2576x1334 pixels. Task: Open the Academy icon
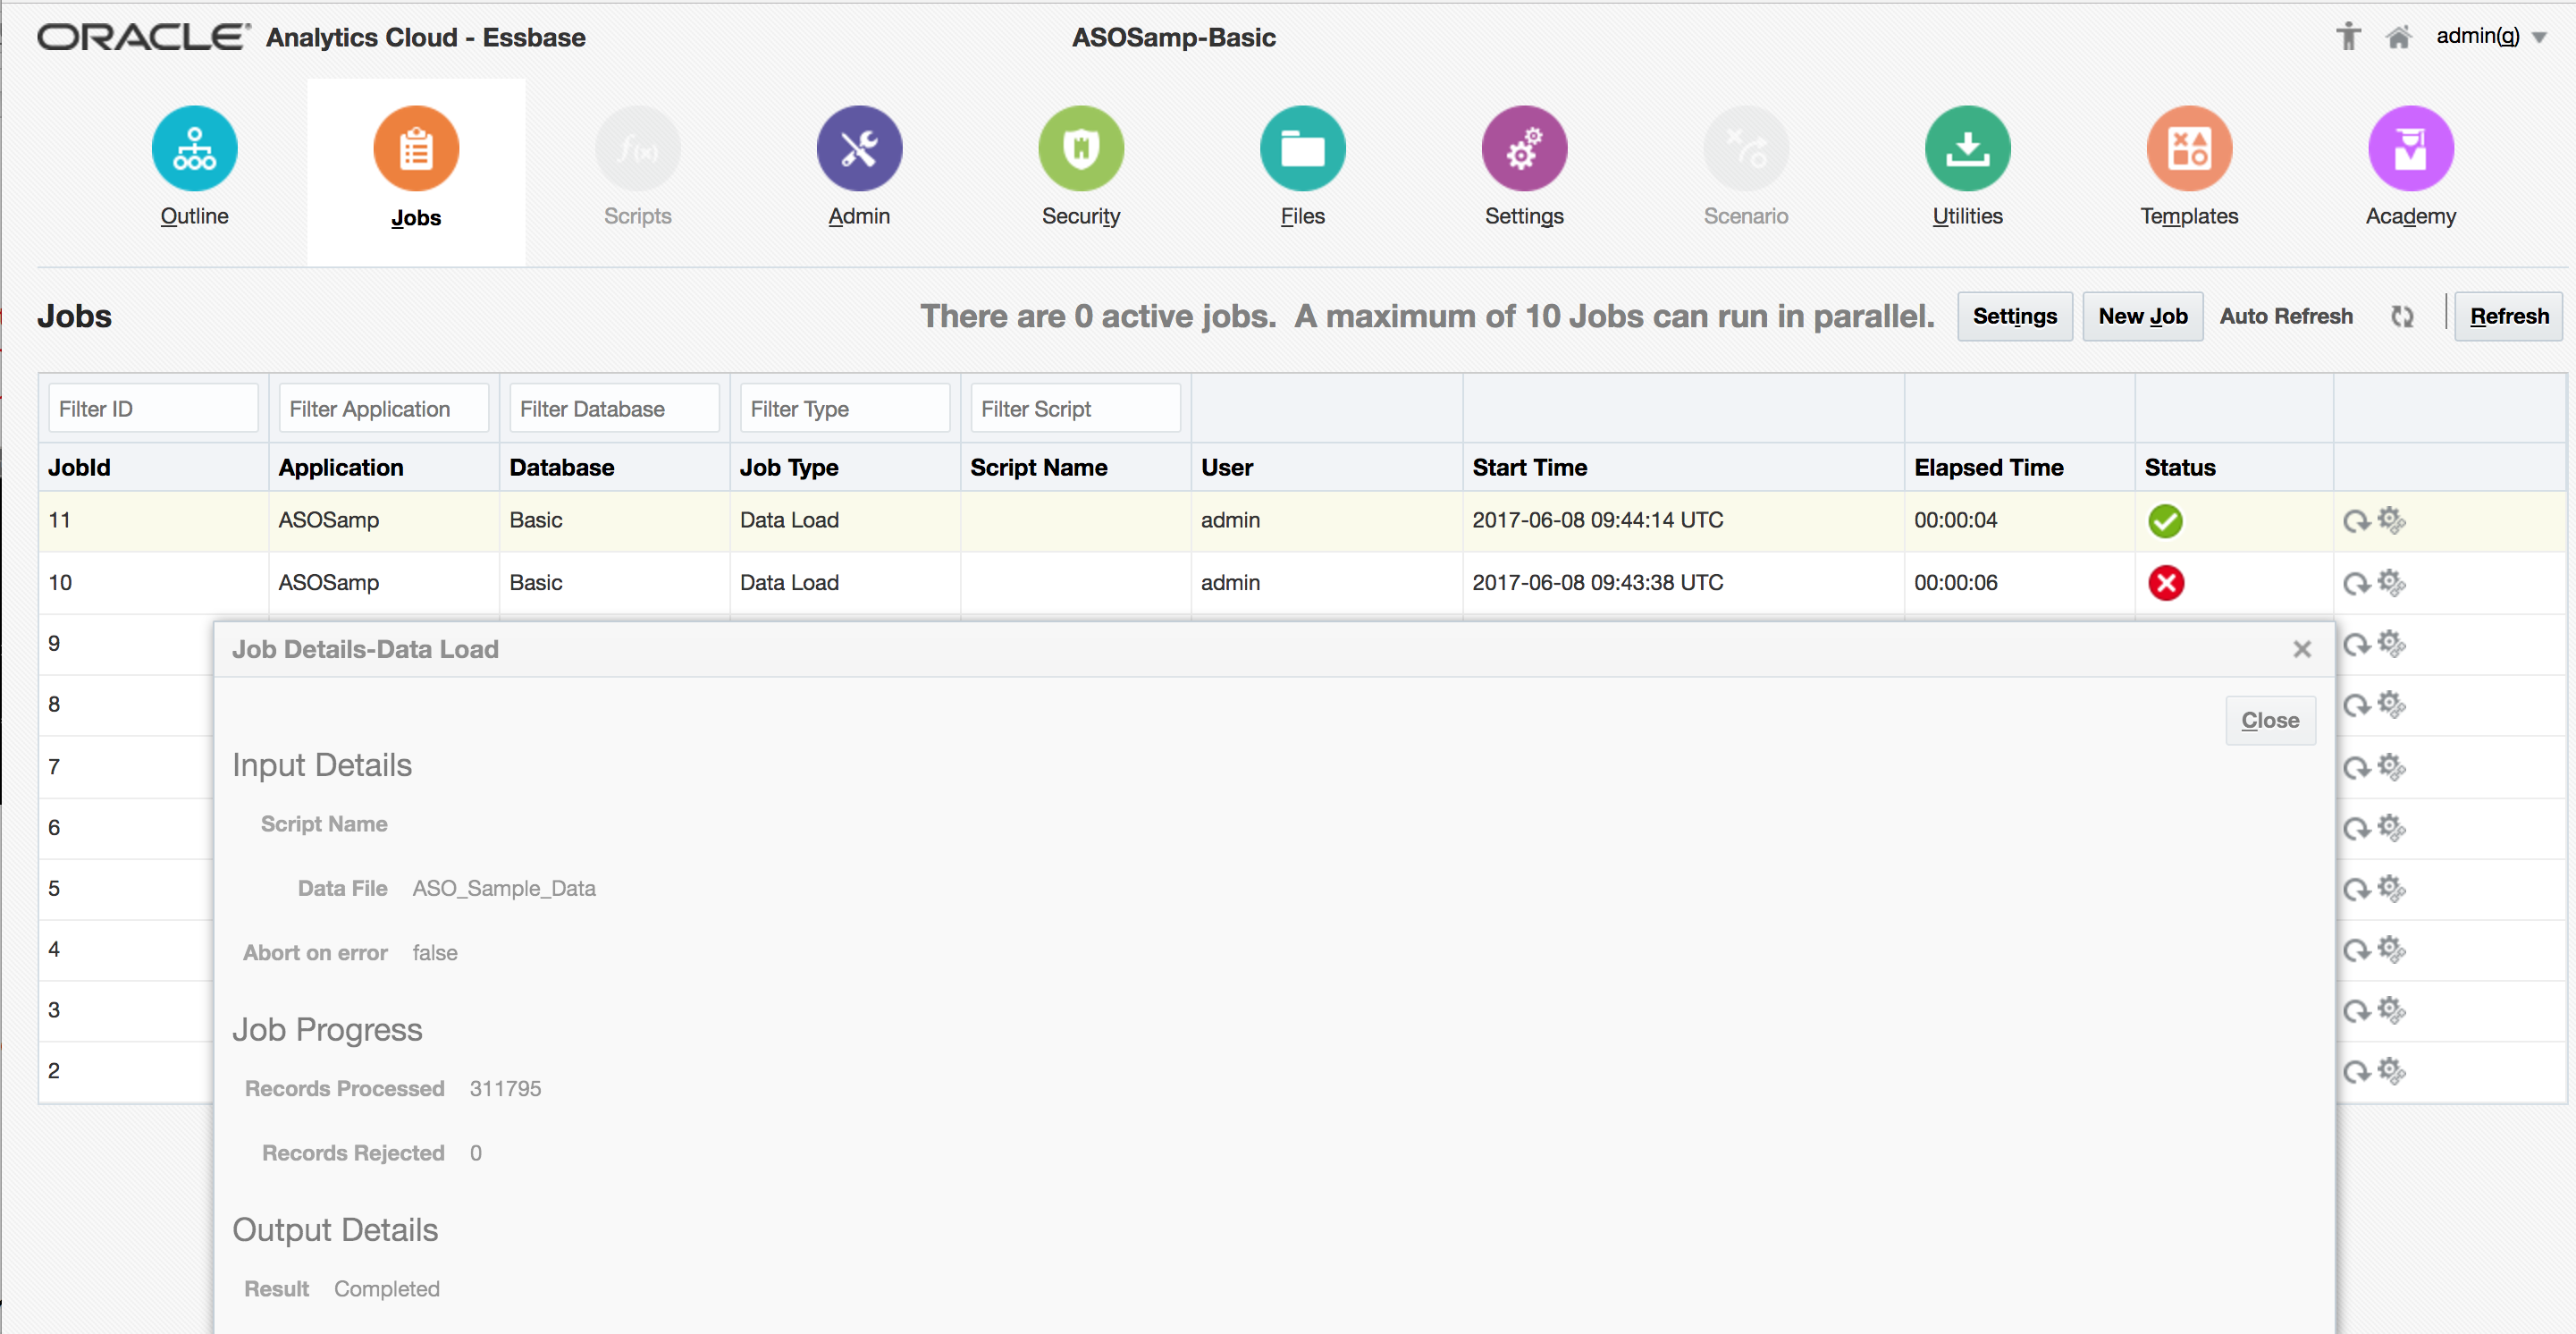2410,148
